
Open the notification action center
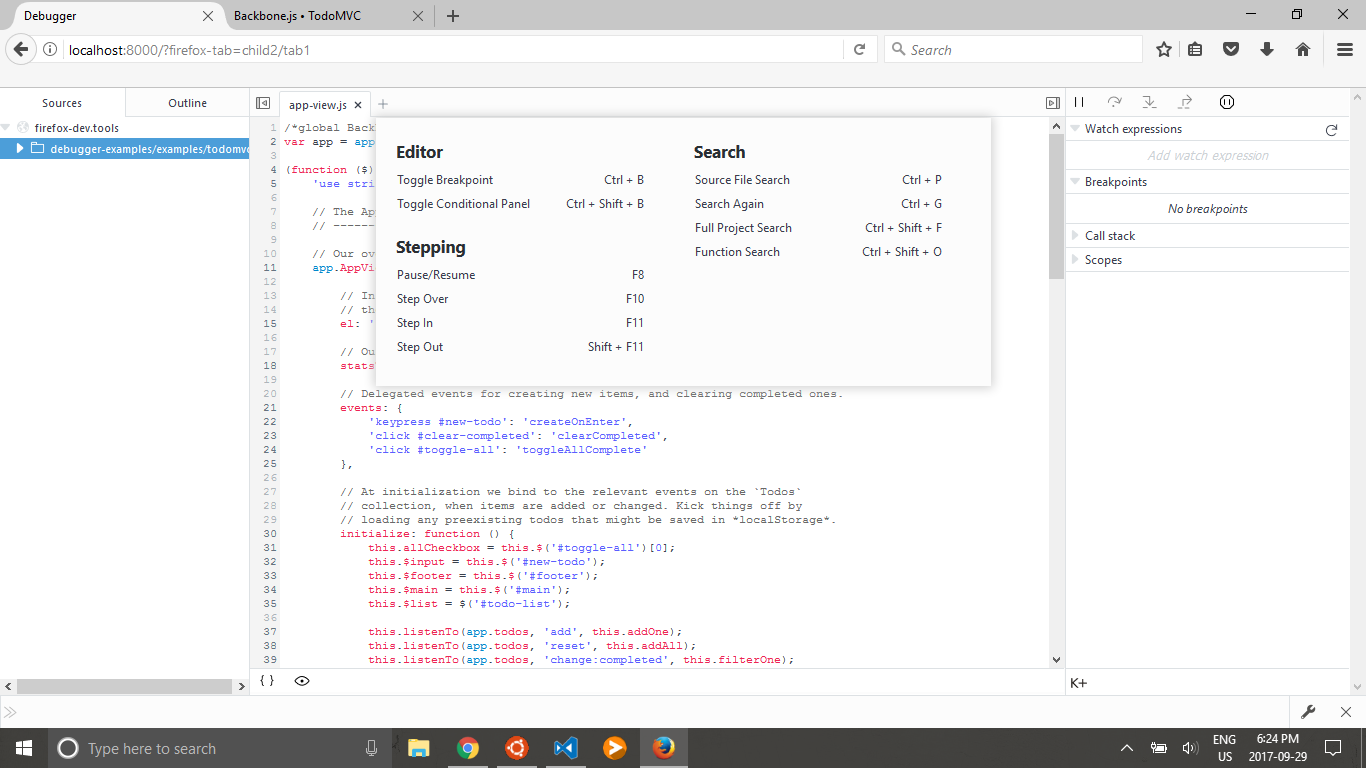coord(1333,748)
